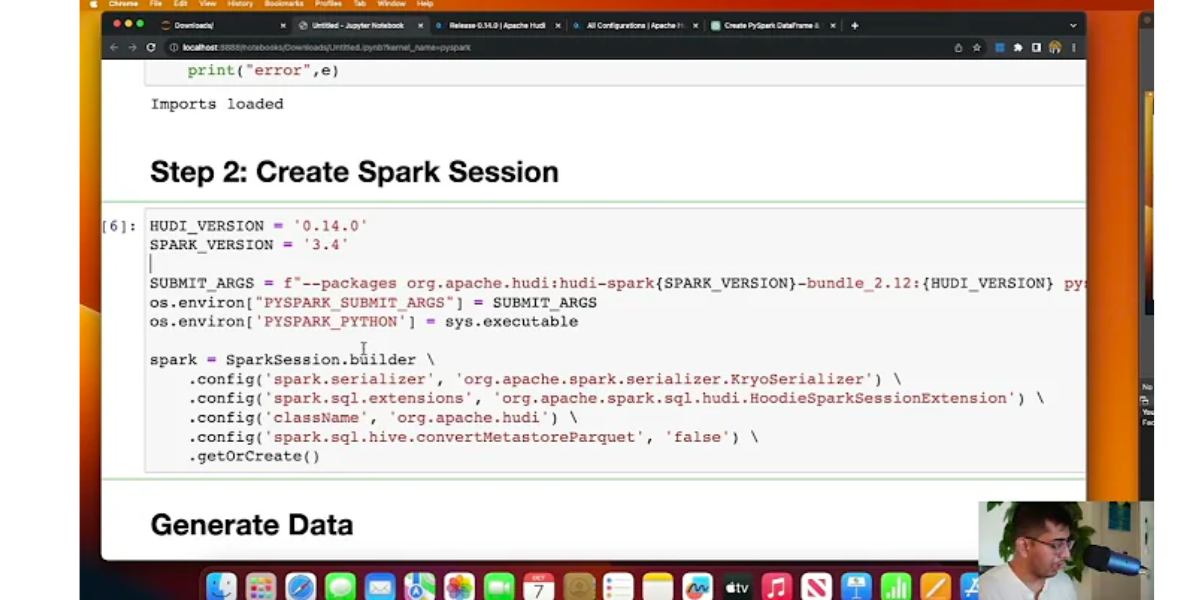Screen dimensions: 1200x600
Task: Click the new tab plus button
Action: 854,25
